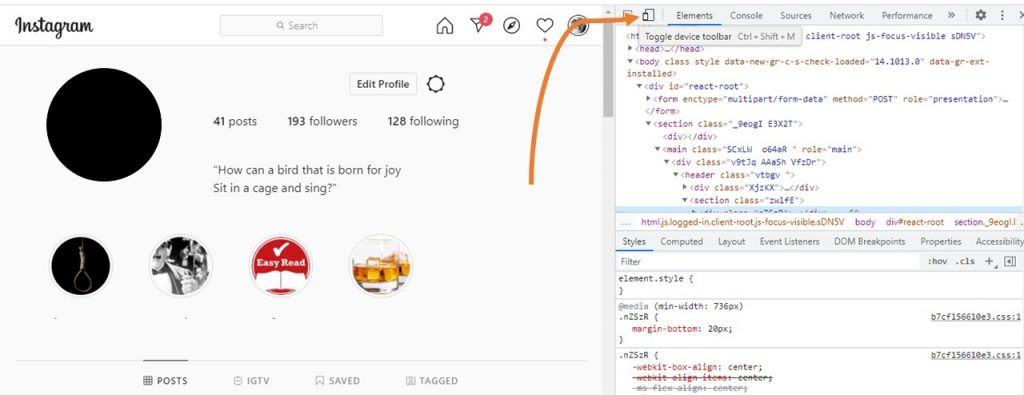
Task: Open DevTools settings gear
Action: 981,15
